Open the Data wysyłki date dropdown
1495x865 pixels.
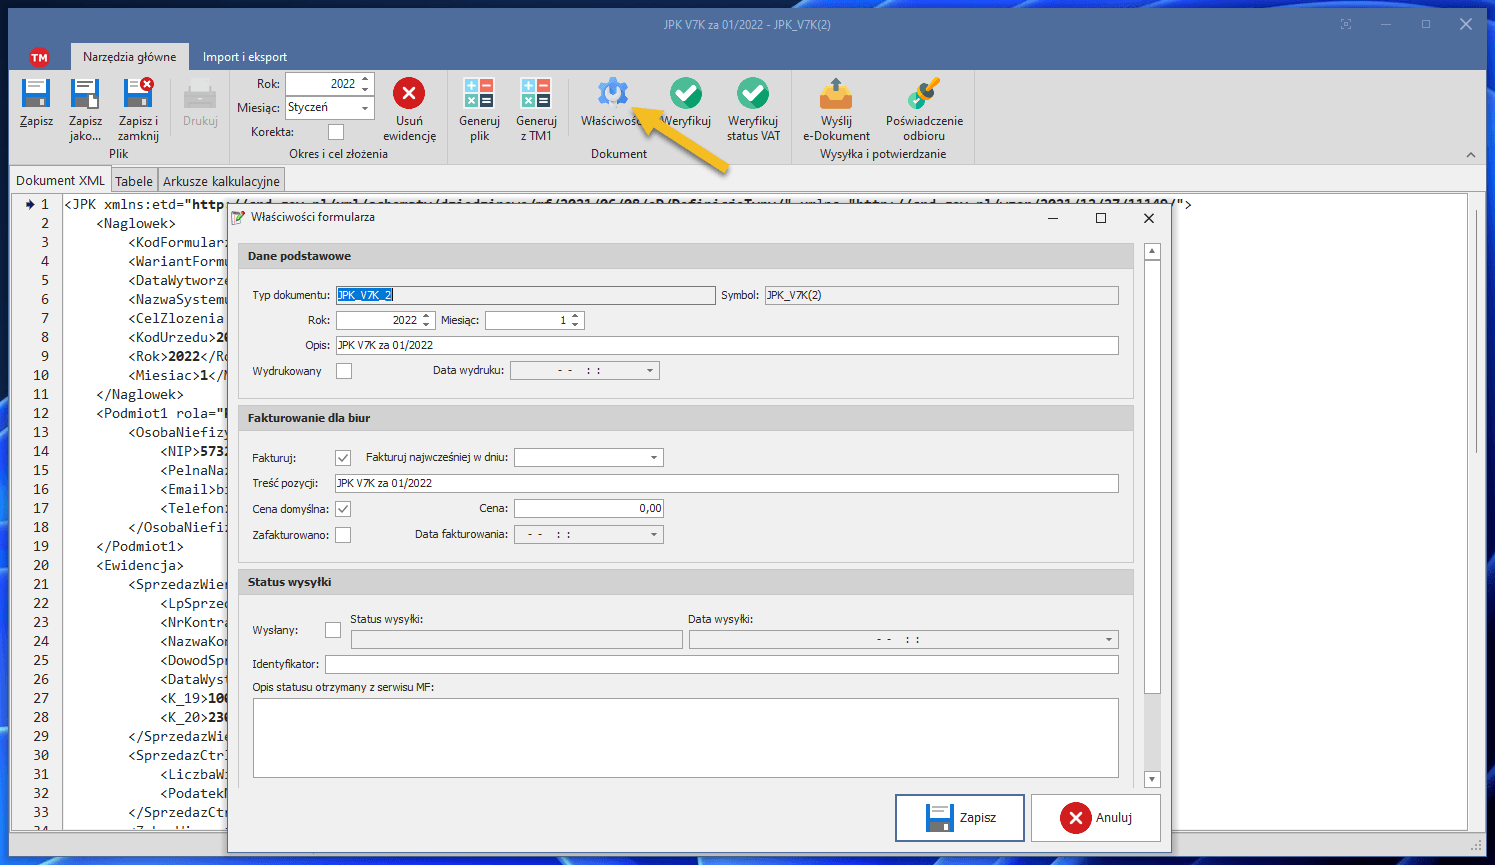pyautogui.click(x=1108, y=640)
